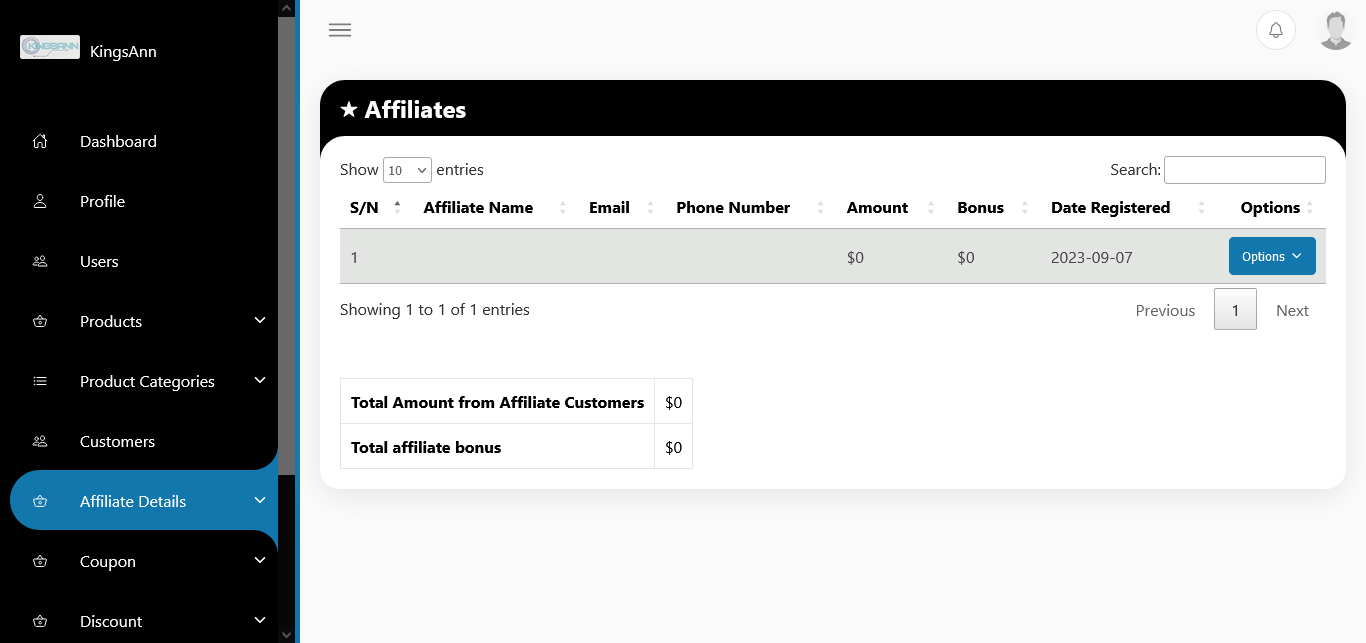Image resolution: width=1366 pixels, height=643 pixels.
Task: Click the Discount basket icon
Action: coord(40,621)
